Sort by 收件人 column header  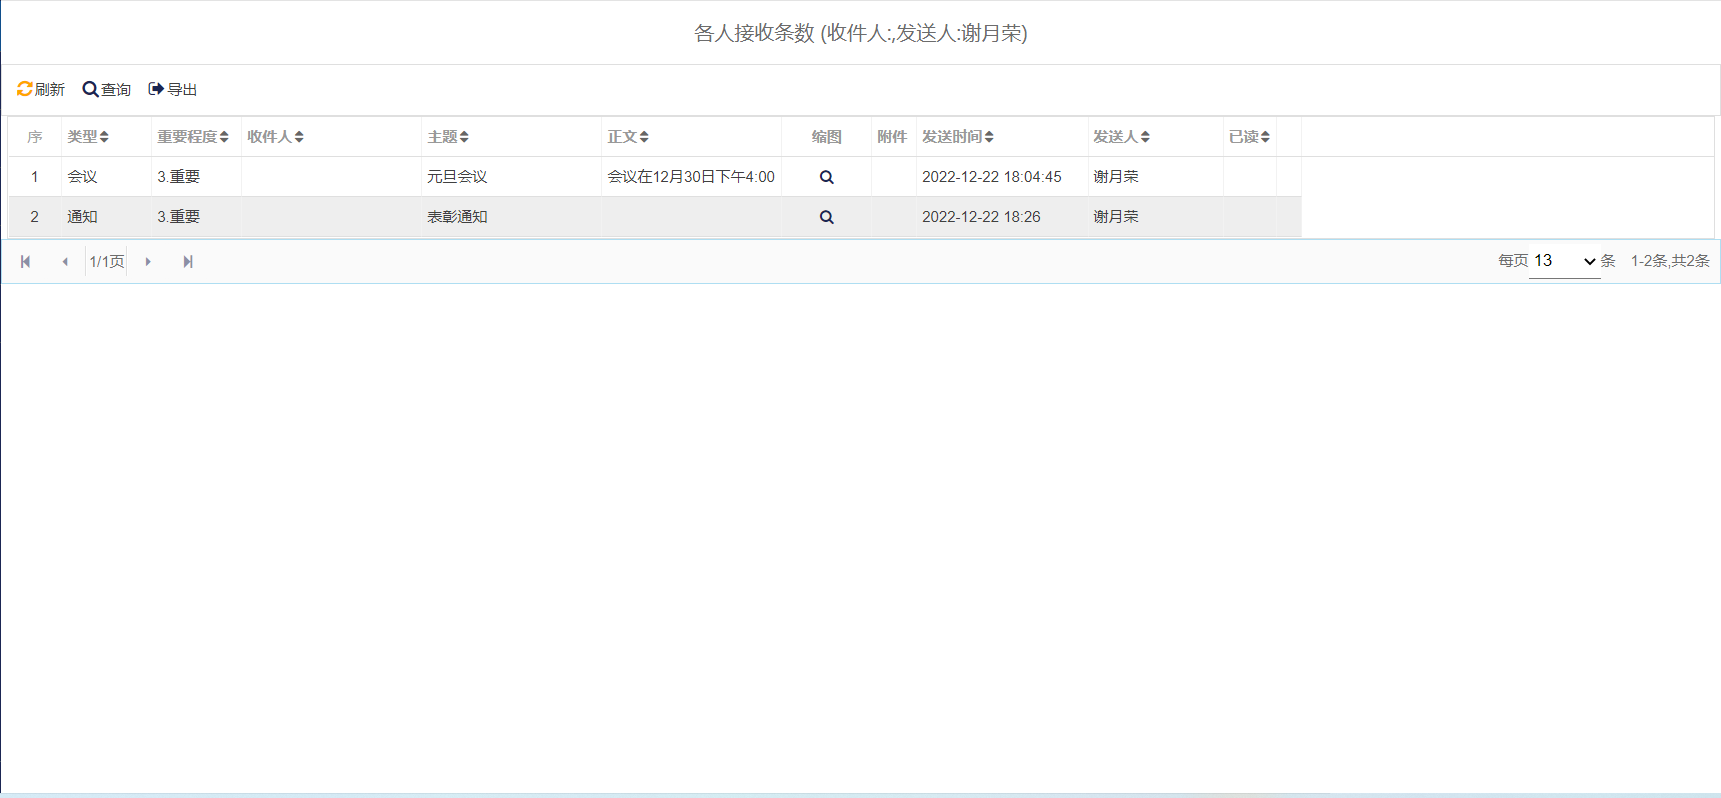[276, 137]
